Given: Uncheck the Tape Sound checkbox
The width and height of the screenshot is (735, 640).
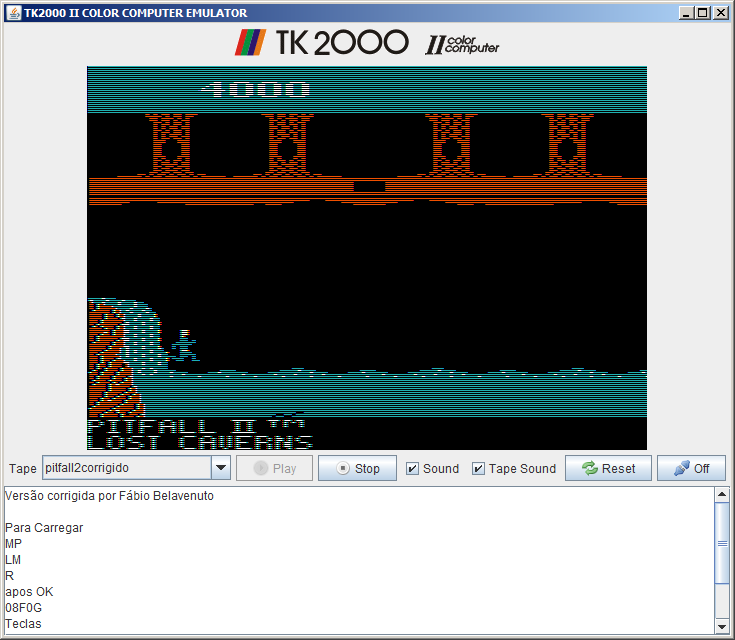Looking at the screenshot, I should [479, 469].
